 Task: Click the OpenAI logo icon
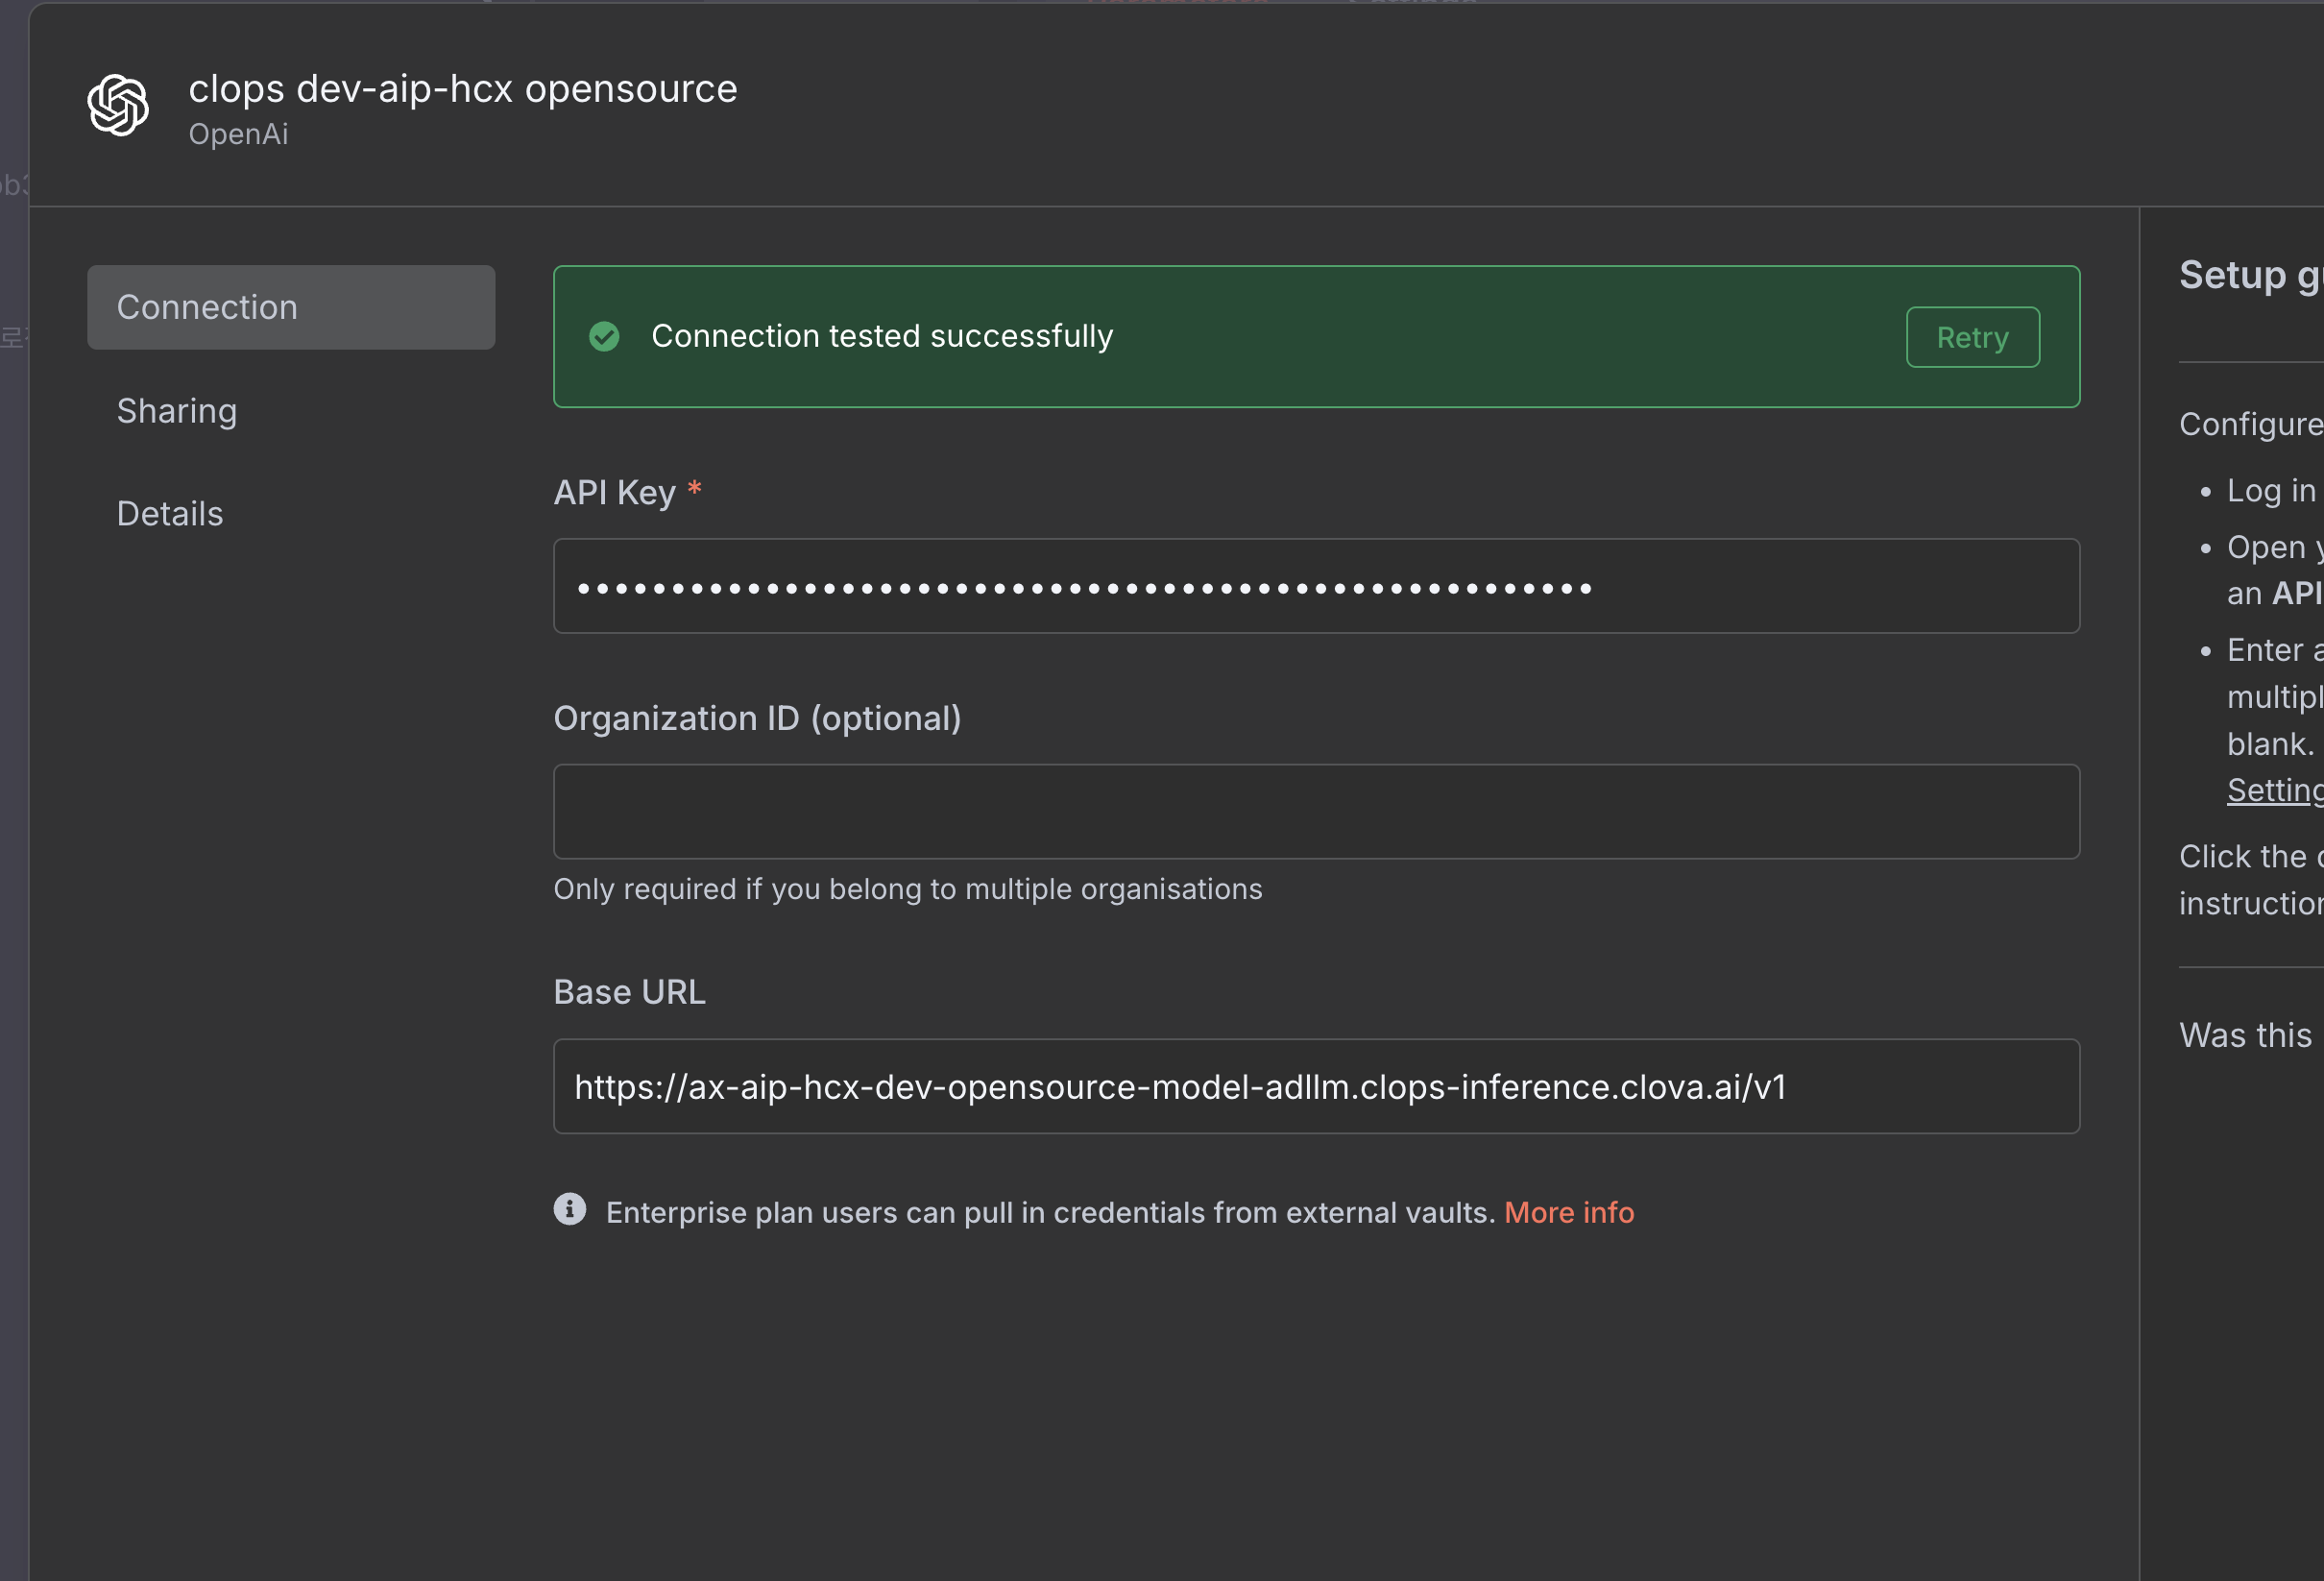(118, 105)
